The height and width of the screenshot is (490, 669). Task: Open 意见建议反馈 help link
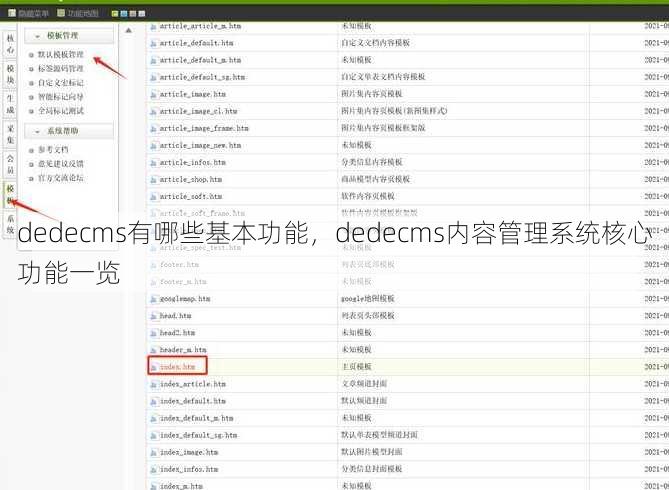(x=61, y=164)
